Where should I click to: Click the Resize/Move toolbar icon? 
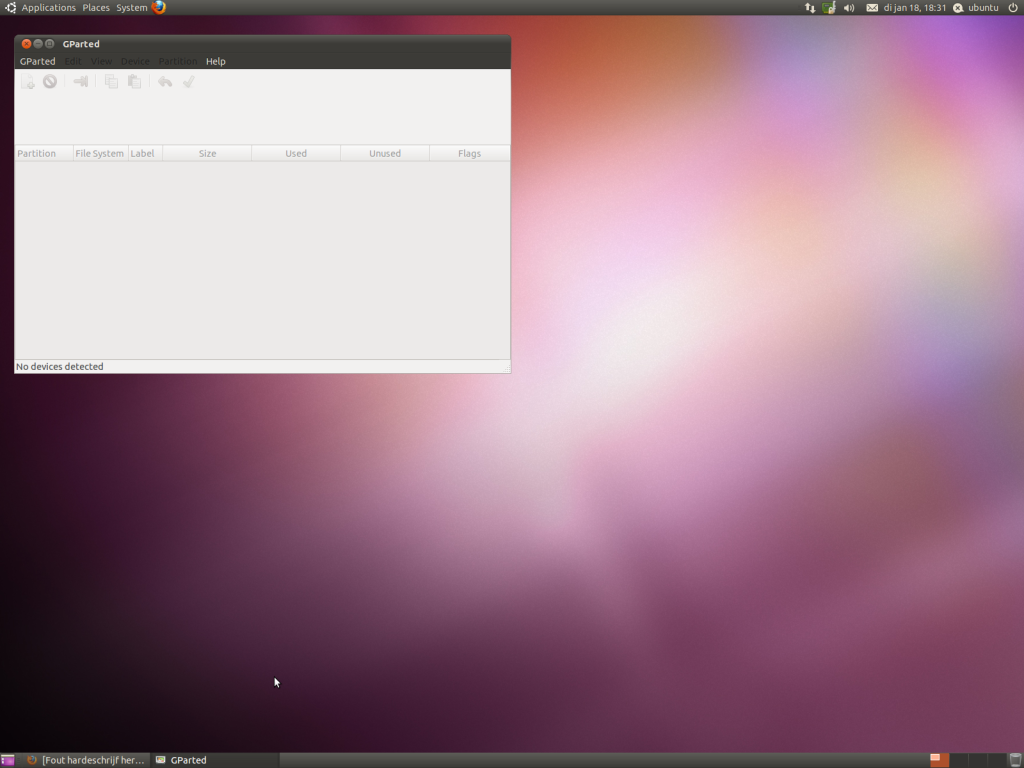81,82
